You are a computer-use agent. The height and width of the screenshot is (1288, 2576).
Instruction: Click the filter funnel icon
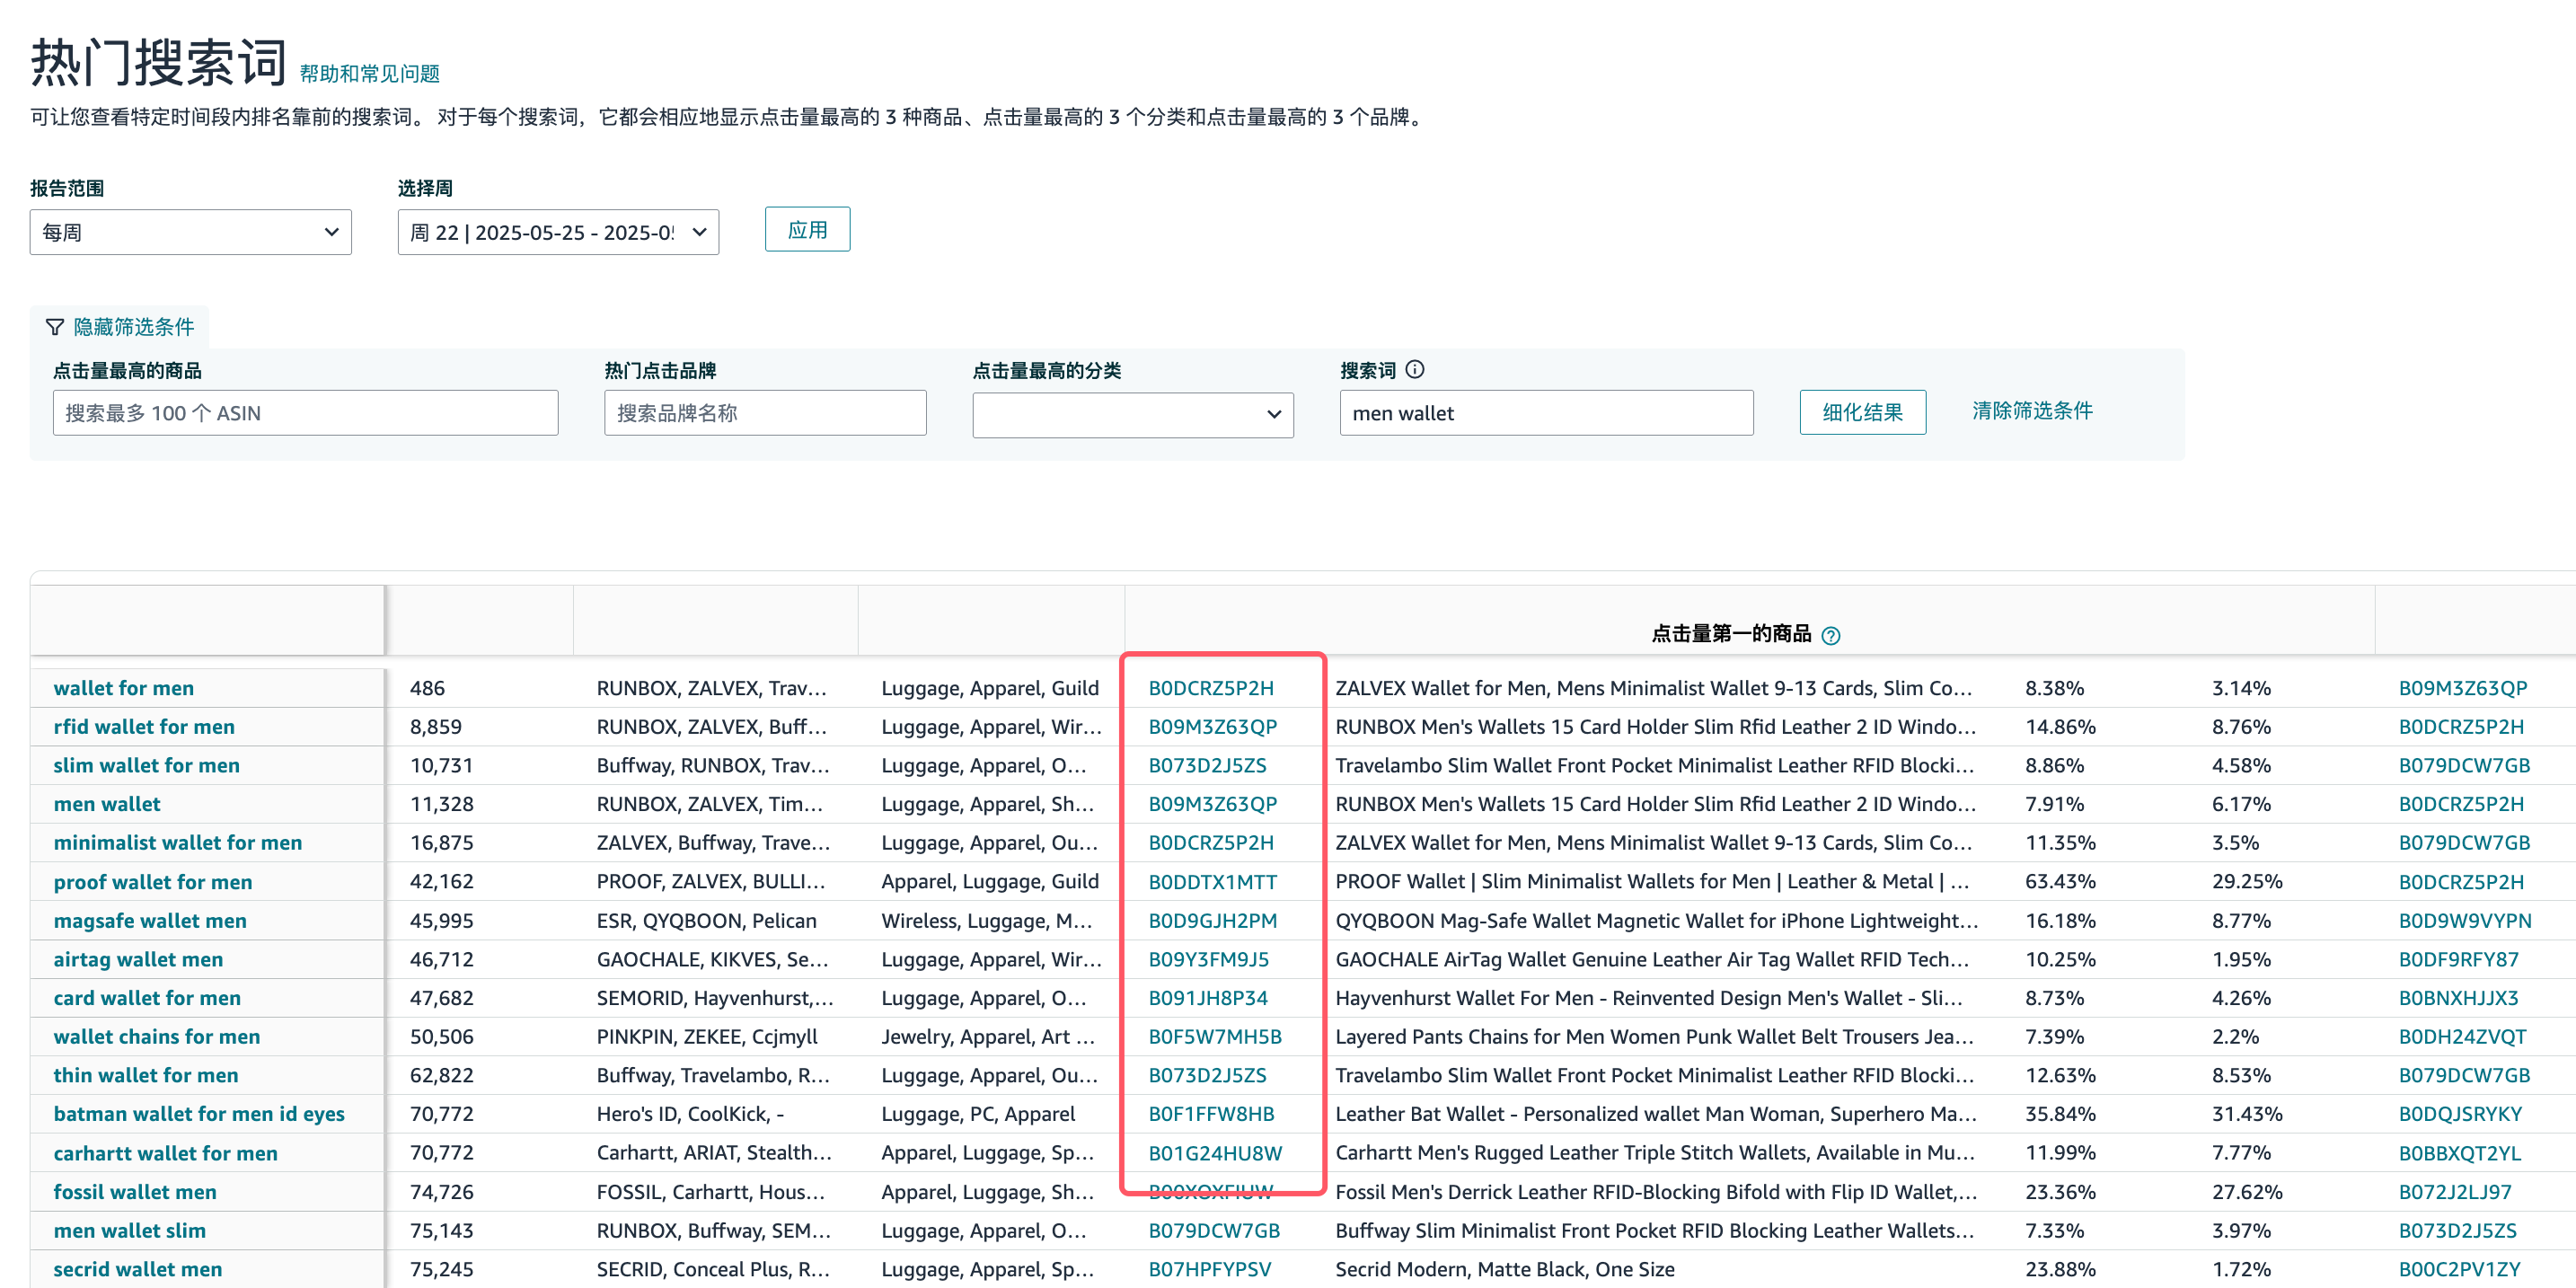pos(55,327)
